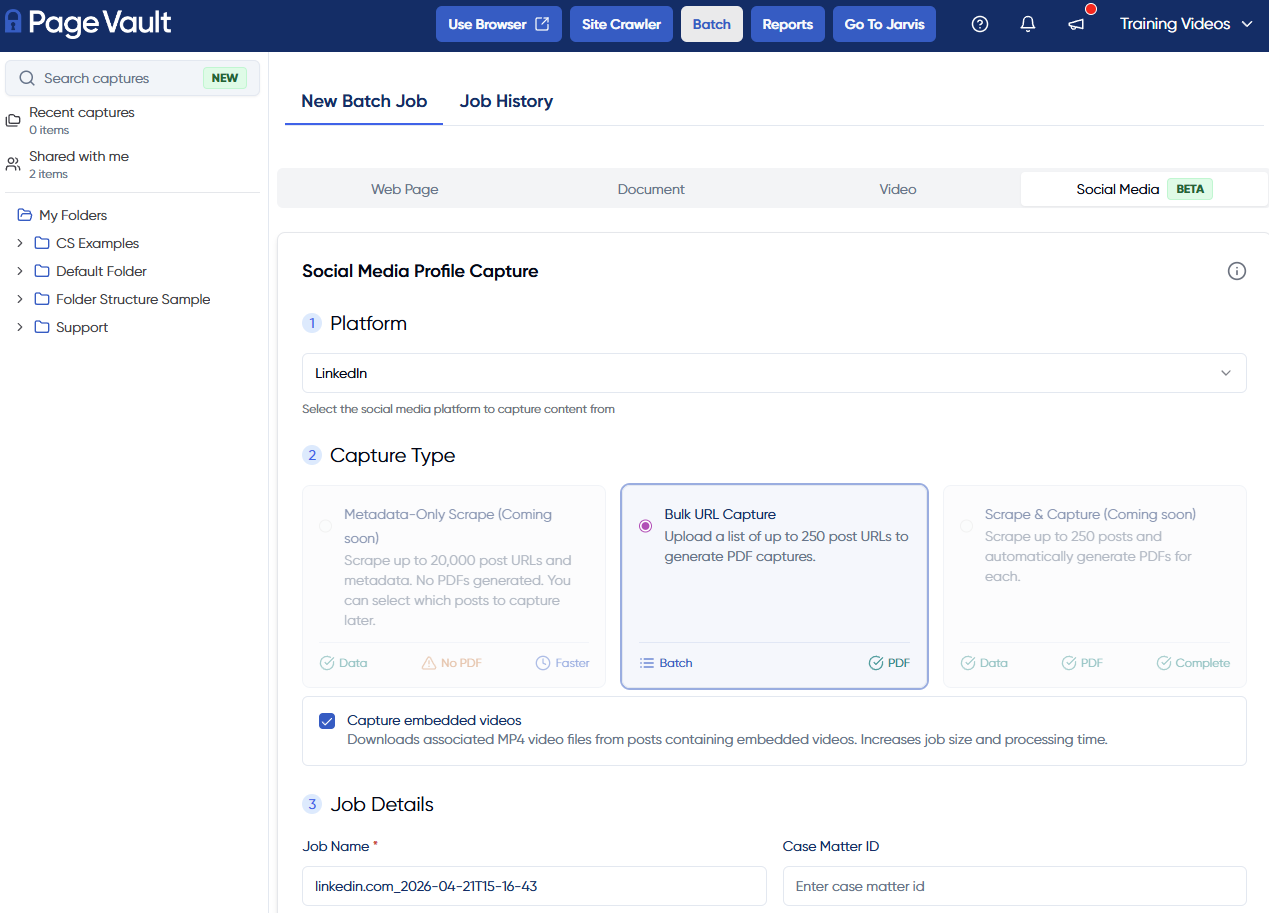Open the notifications bell icon
This screenshot has height=913, width=1269.
1028,24
